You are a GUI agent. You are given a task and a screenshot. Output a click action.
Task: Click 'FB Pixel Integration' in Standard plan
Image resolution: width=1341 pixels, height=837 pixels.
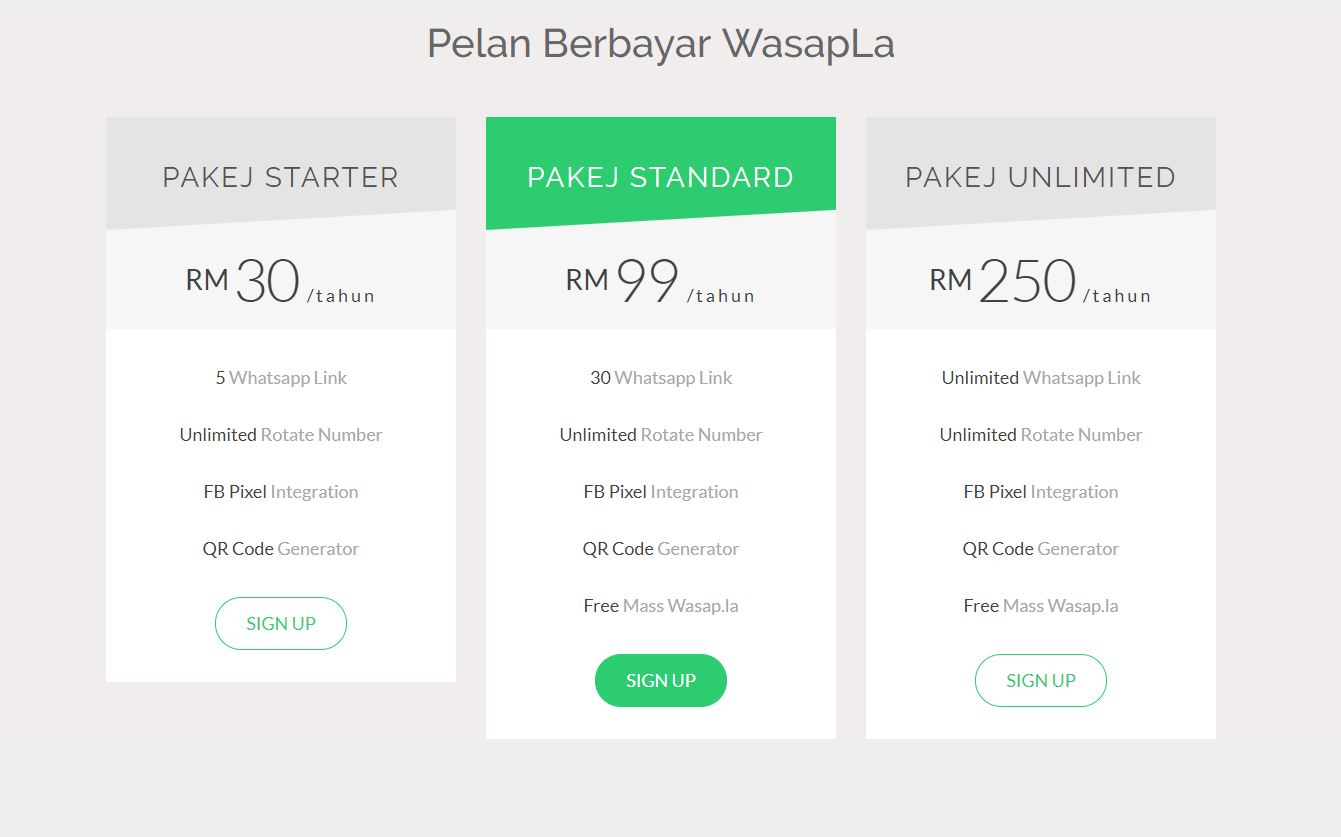[661, 492]
